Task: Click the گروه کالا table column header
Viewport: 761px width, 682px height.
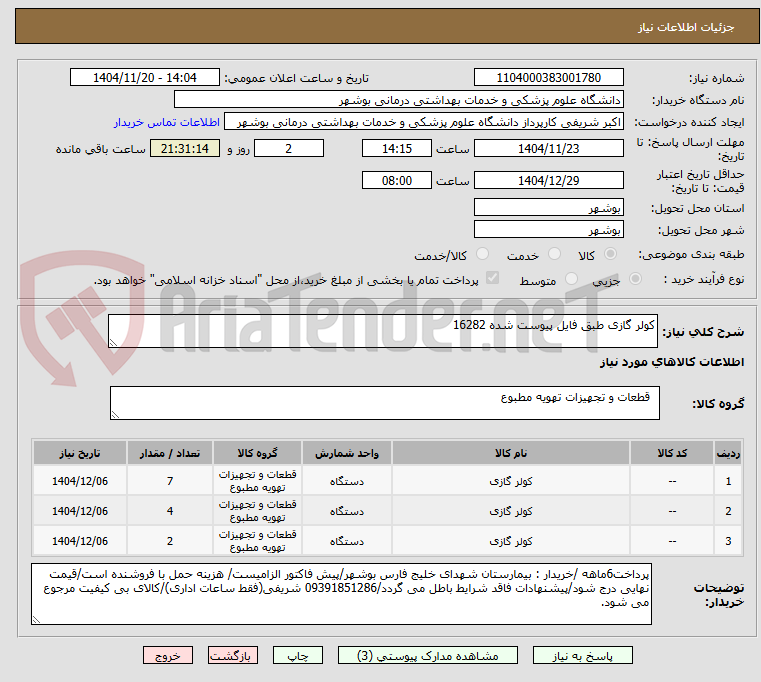Action: 257,453
